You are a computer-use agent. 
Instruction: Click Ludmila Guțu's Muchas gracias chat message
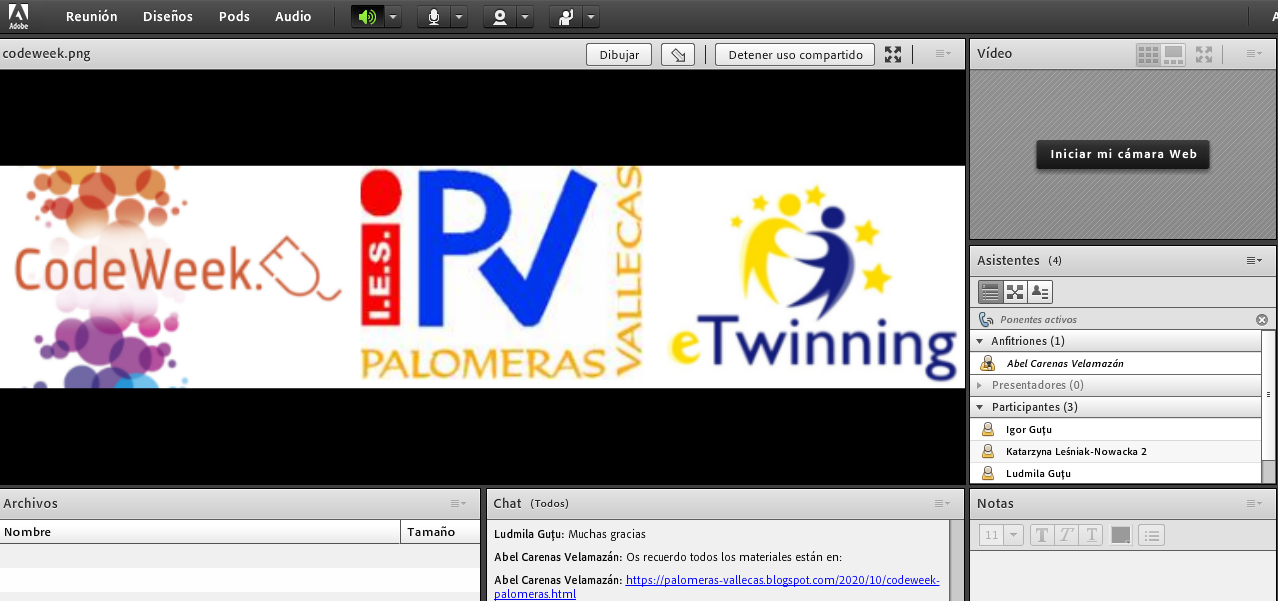coord(570,535)
